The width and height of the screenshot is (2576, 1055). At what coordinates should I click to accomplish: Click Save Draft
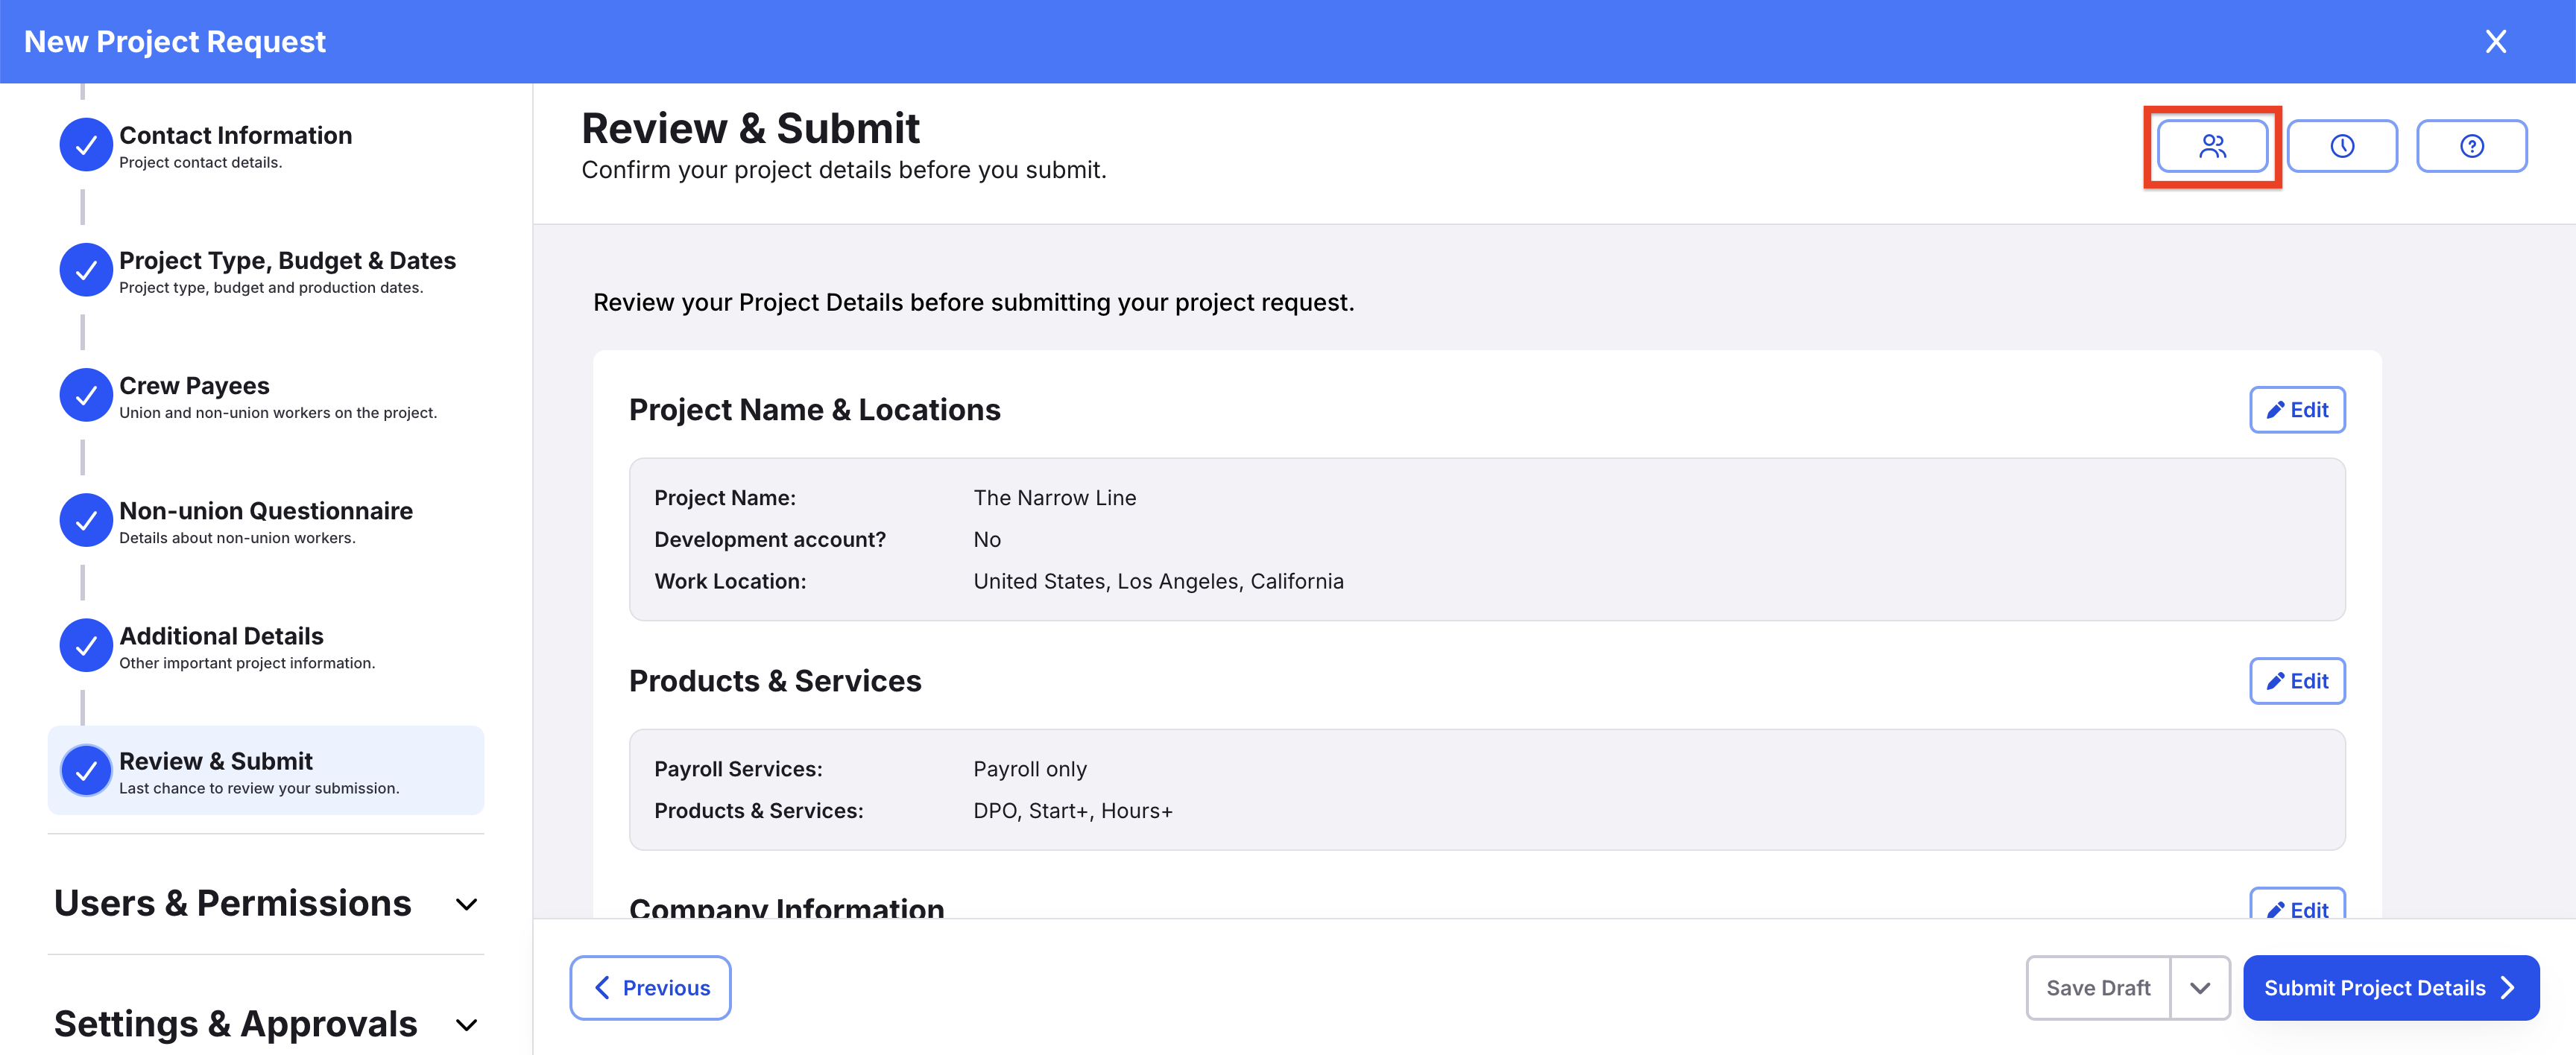(2098, 988)
